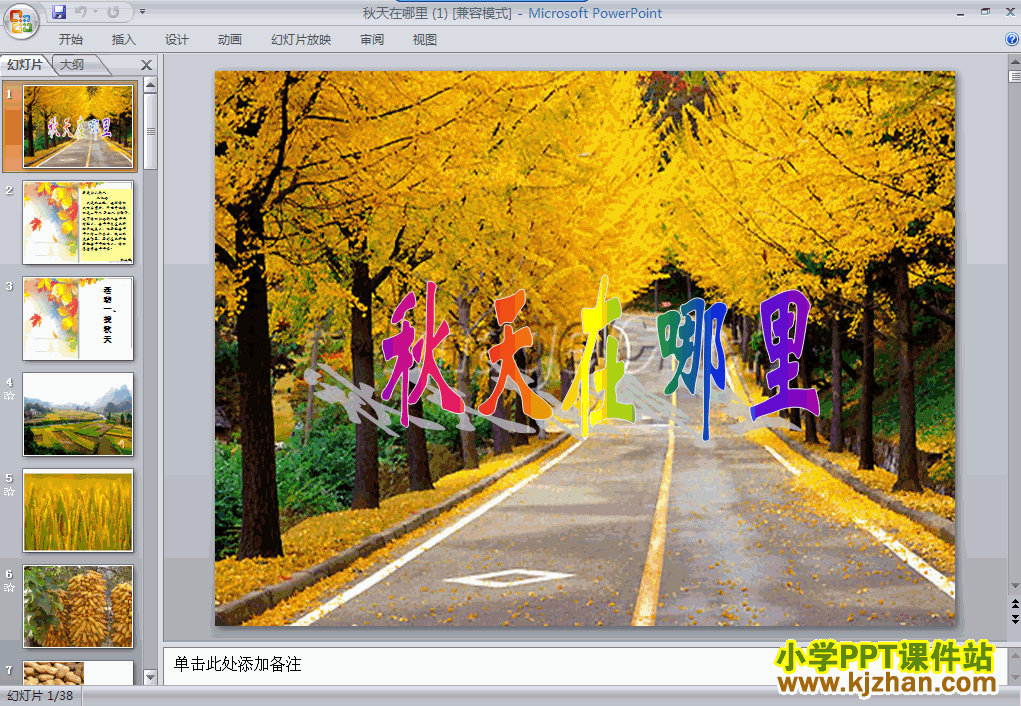Switch to the 动画 ribbon tab
The height and width of the screenshot is (706, 1021).
[229, 40]
